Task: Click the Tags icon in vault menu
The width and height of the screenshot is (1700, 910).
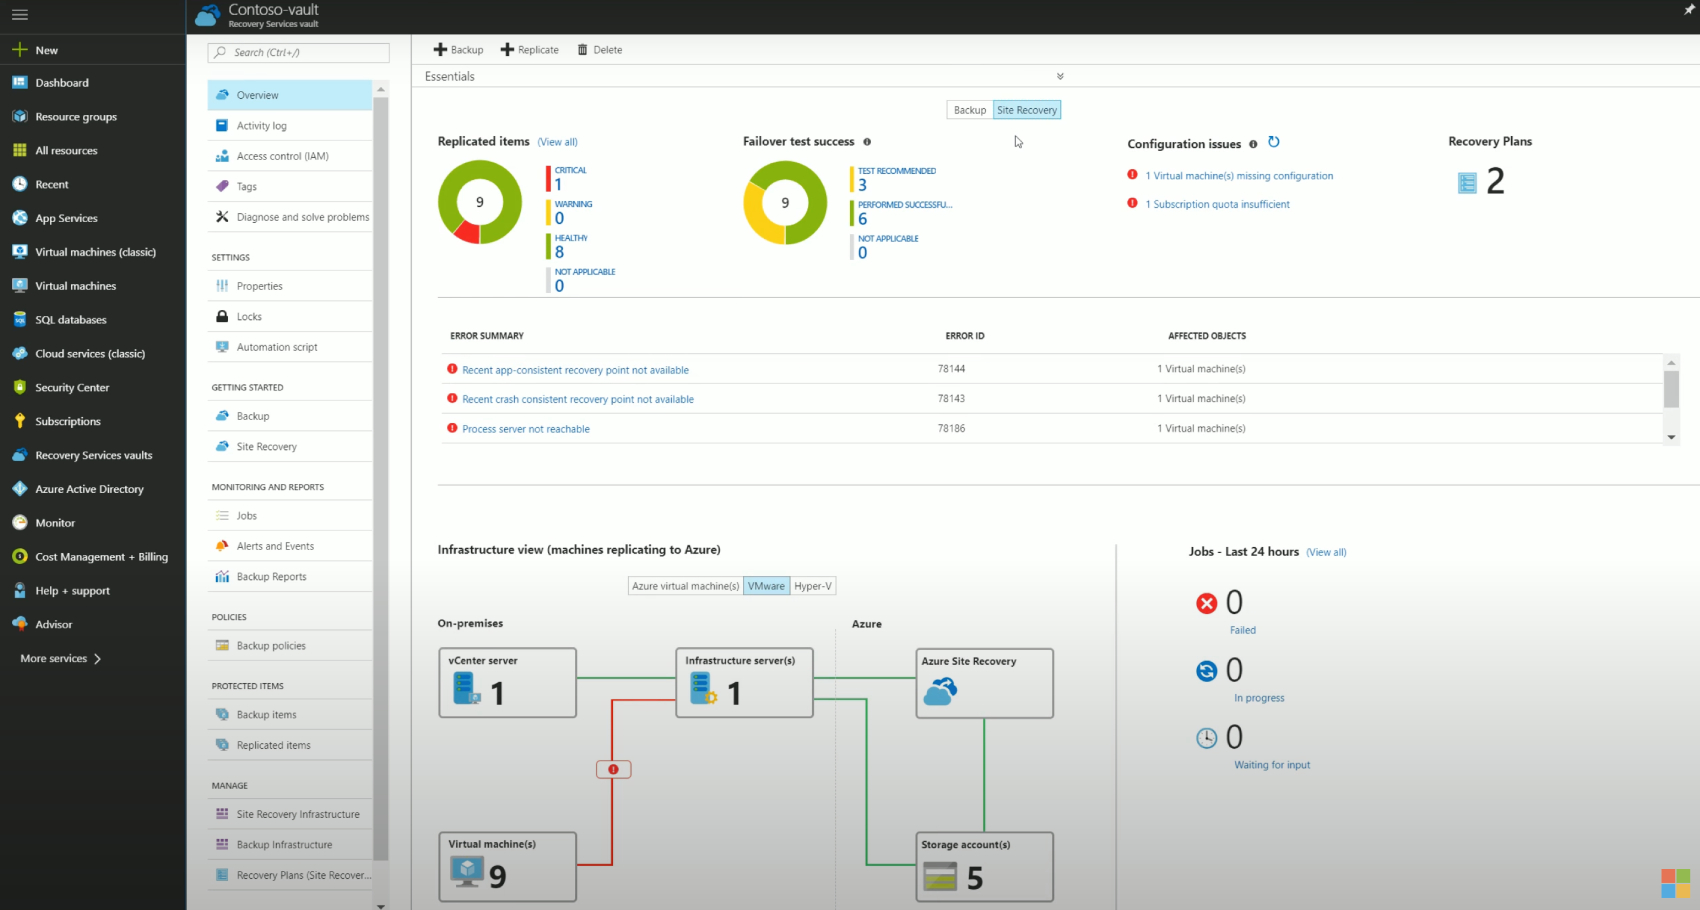Action: [x=222, y=186]
